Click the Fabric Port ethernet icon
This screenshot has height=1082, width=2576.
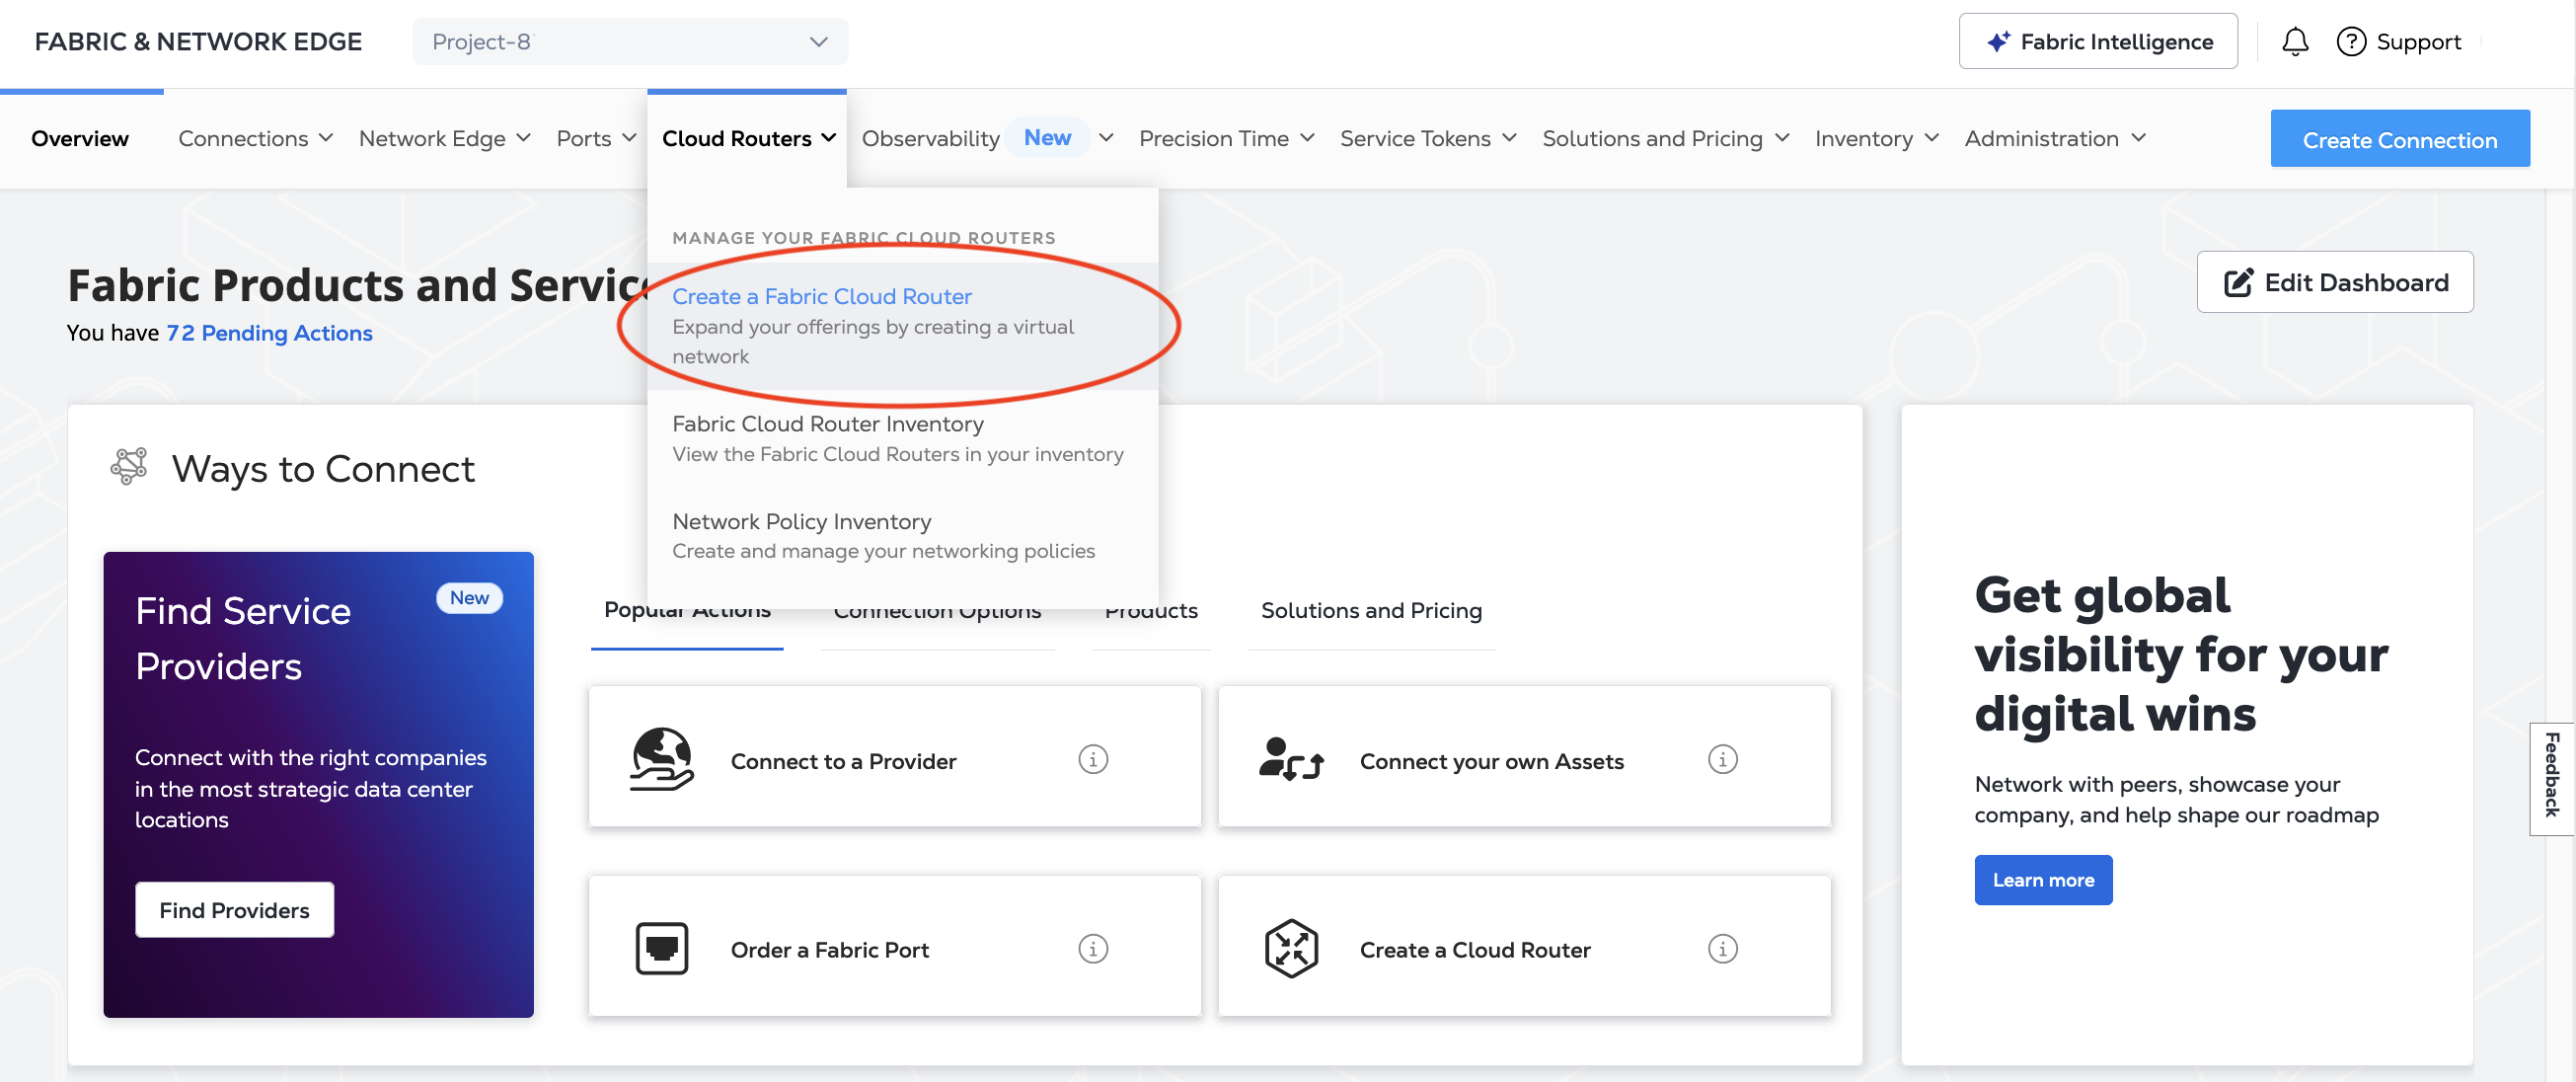click(662, 948)
